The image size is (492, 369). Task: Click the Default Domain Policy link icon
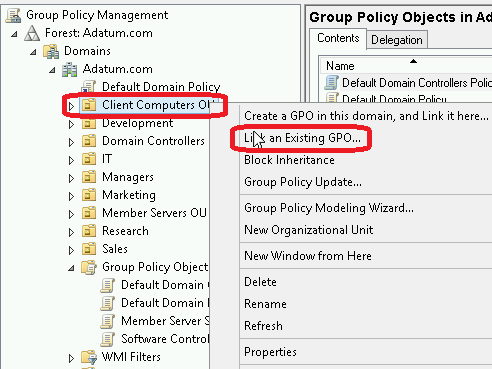[x=89, y=87]
